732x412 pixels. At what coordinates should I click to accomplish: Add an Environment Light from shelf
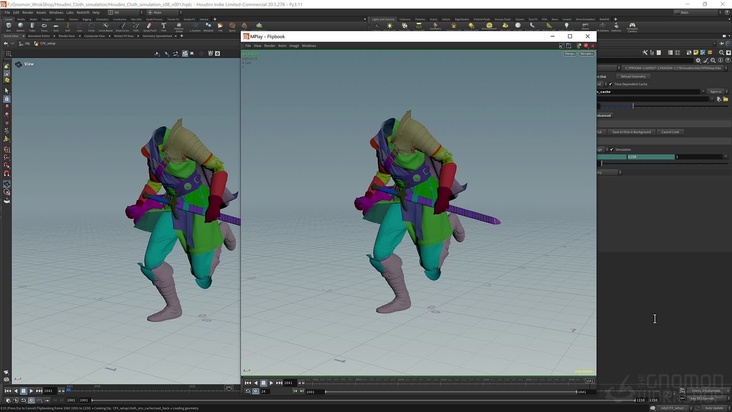click(489, 26)
